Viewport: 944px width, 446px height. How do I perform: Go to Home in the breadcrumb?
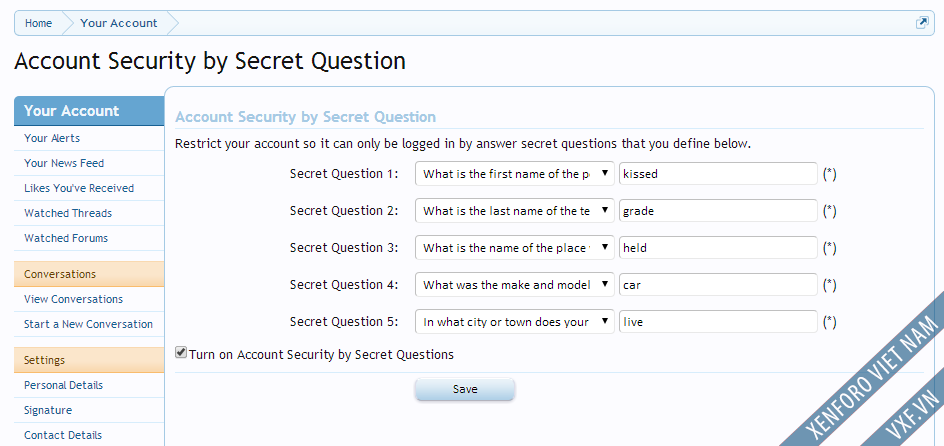click(39, 23)
